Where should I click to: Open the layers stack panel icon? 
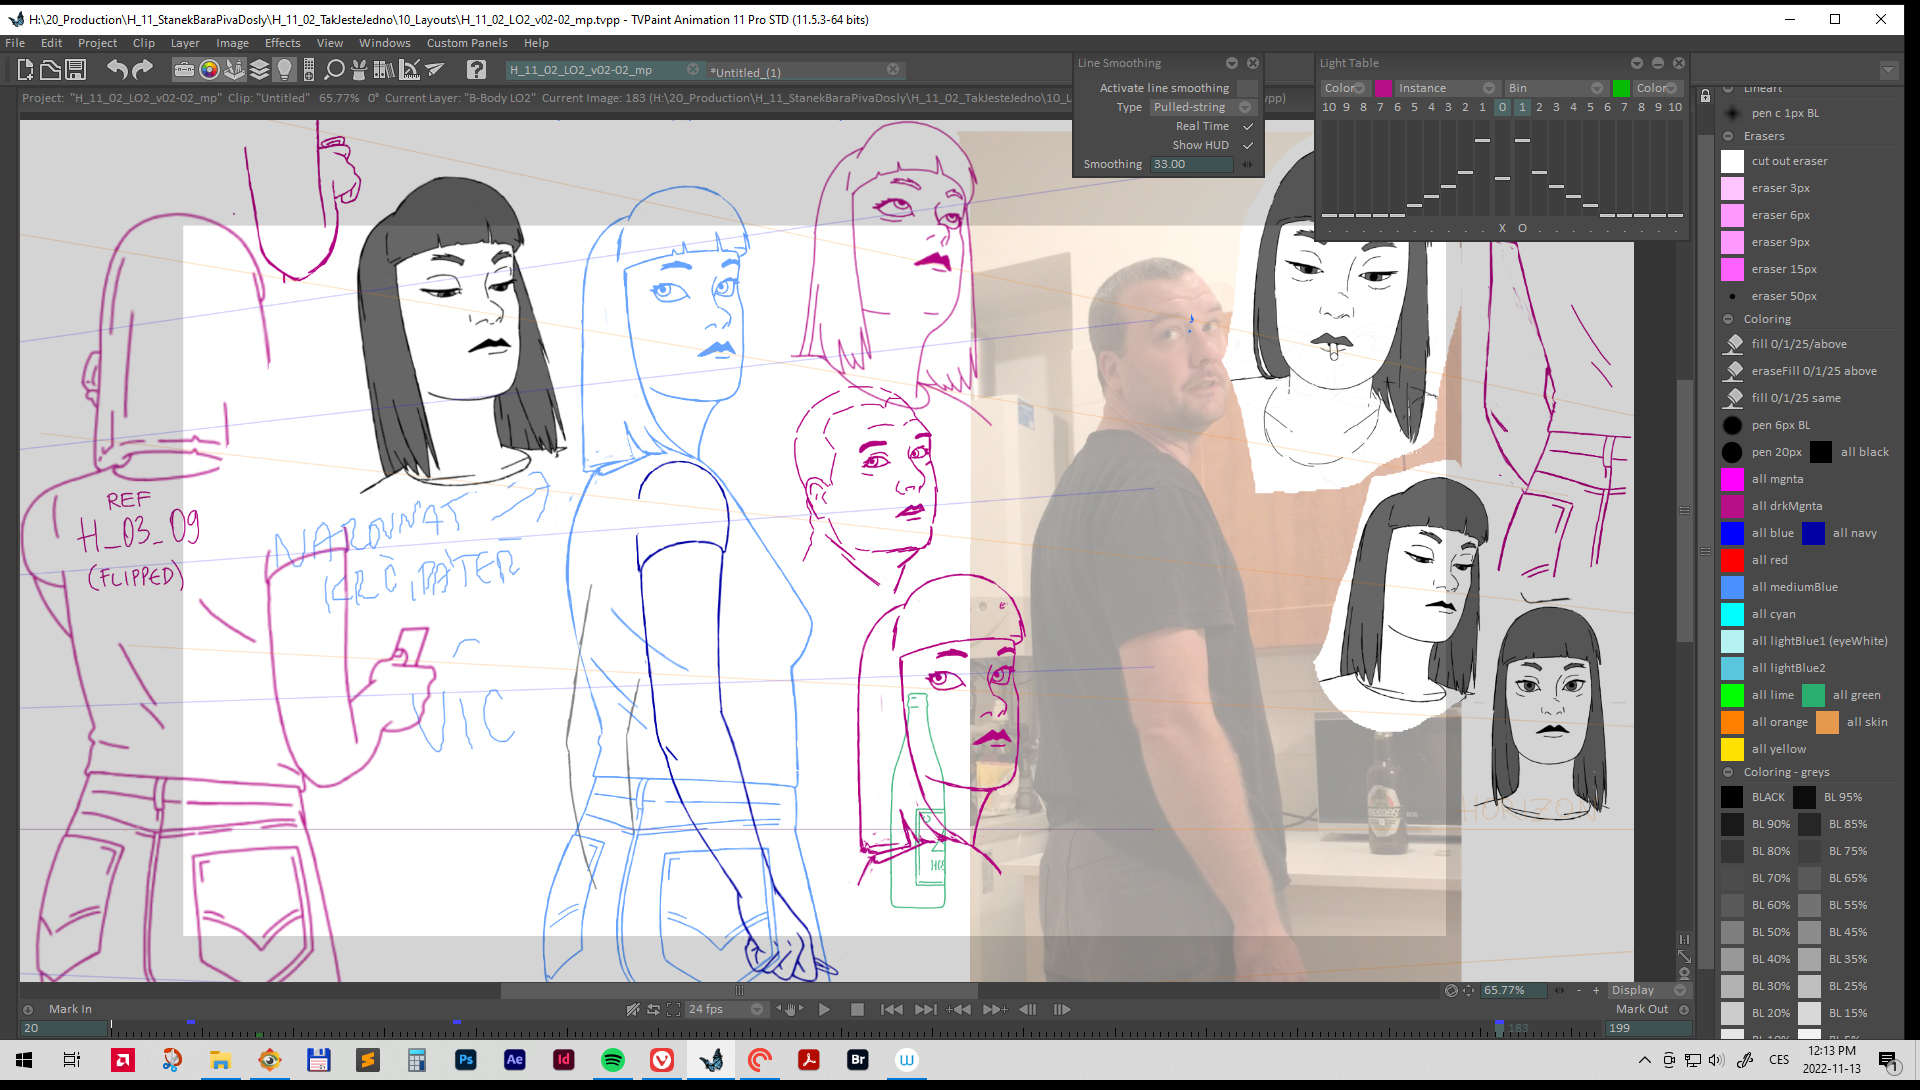[x=260, y=70]
